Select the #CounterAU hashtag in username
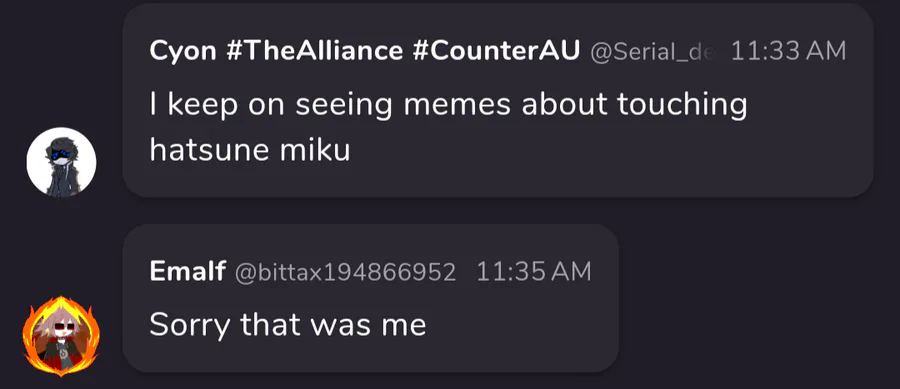 pyautogui.click(x=496, y=52)
